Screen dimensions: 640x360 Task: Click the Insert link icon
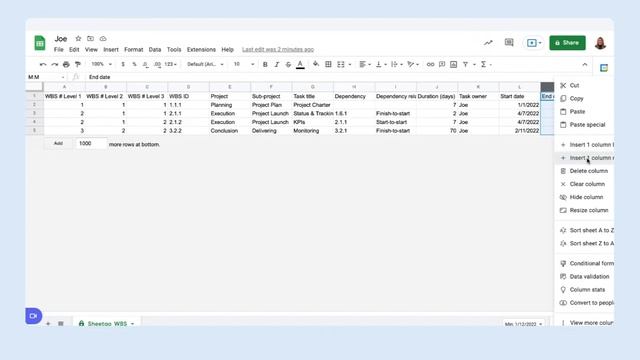tap(430, 64)
